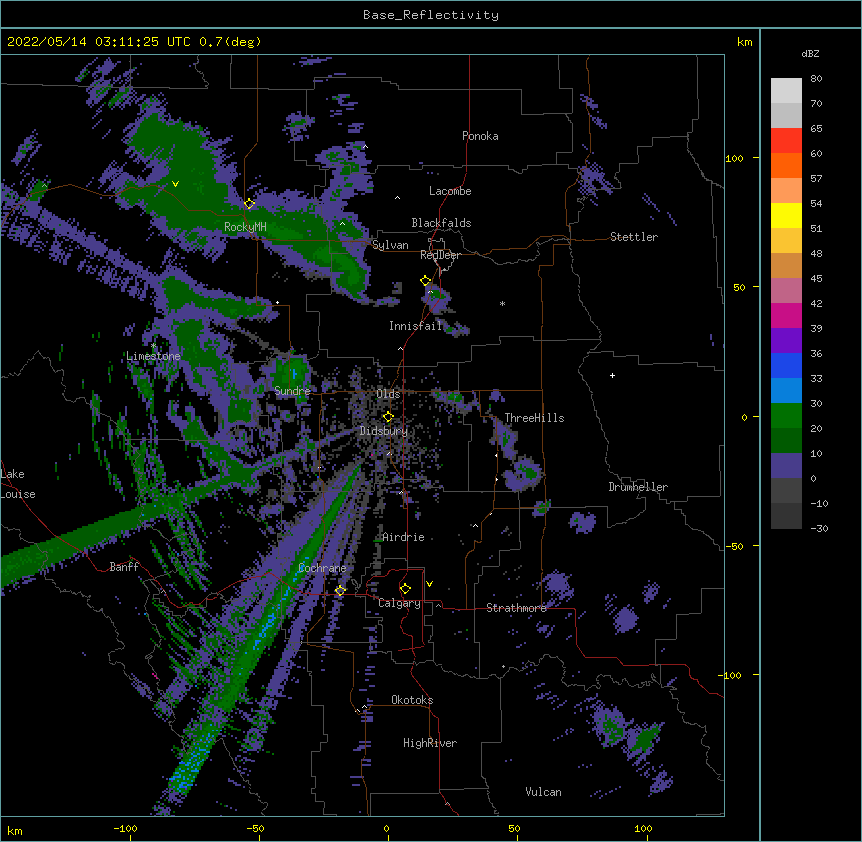The image size is (862, 842).
Task: Click the Airdrie city label
Action: pyautogui.click(x=403, y=537)
